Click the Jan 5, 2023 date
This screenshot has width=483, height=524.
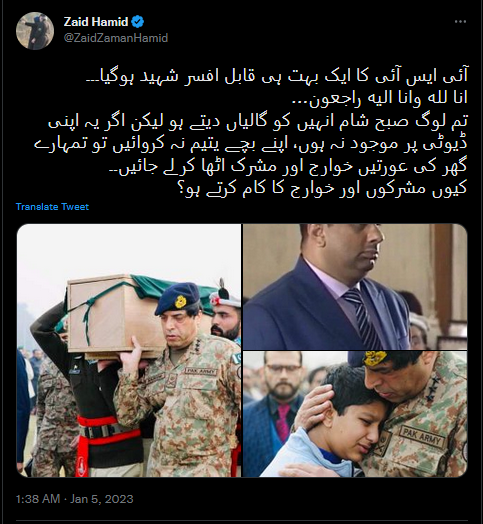point(102,499)
